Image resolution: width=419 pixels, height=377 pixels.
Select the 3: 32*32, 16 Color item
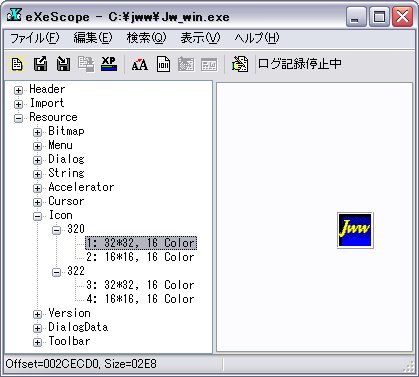coord(140,285)
